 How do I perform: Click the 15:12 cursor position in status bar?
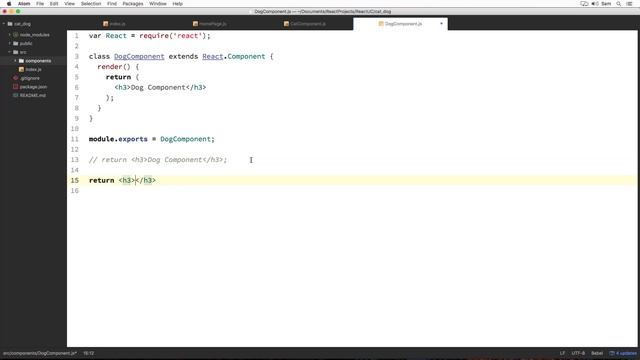89,353
